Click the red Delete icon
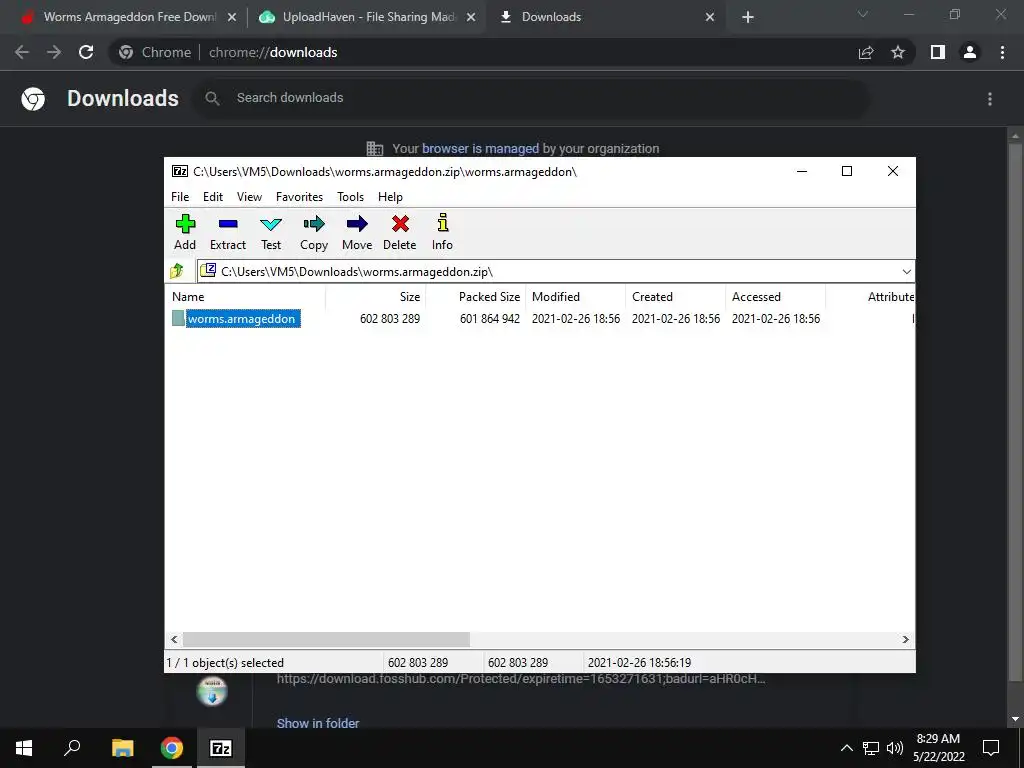 pos(400,224)
